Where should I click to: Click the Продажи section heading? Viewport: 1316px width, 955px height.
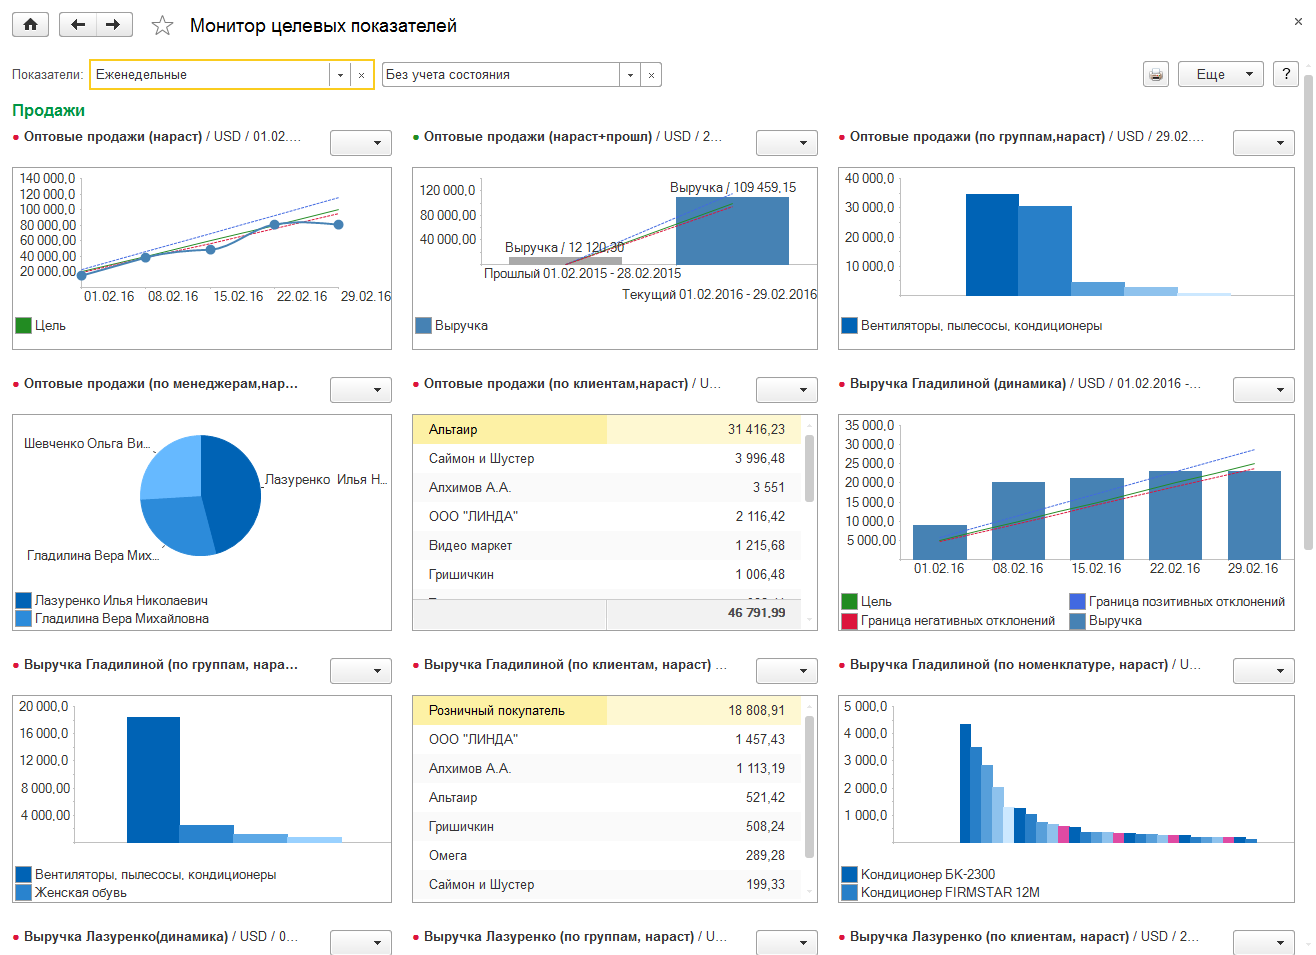click(x=48, y=110)
